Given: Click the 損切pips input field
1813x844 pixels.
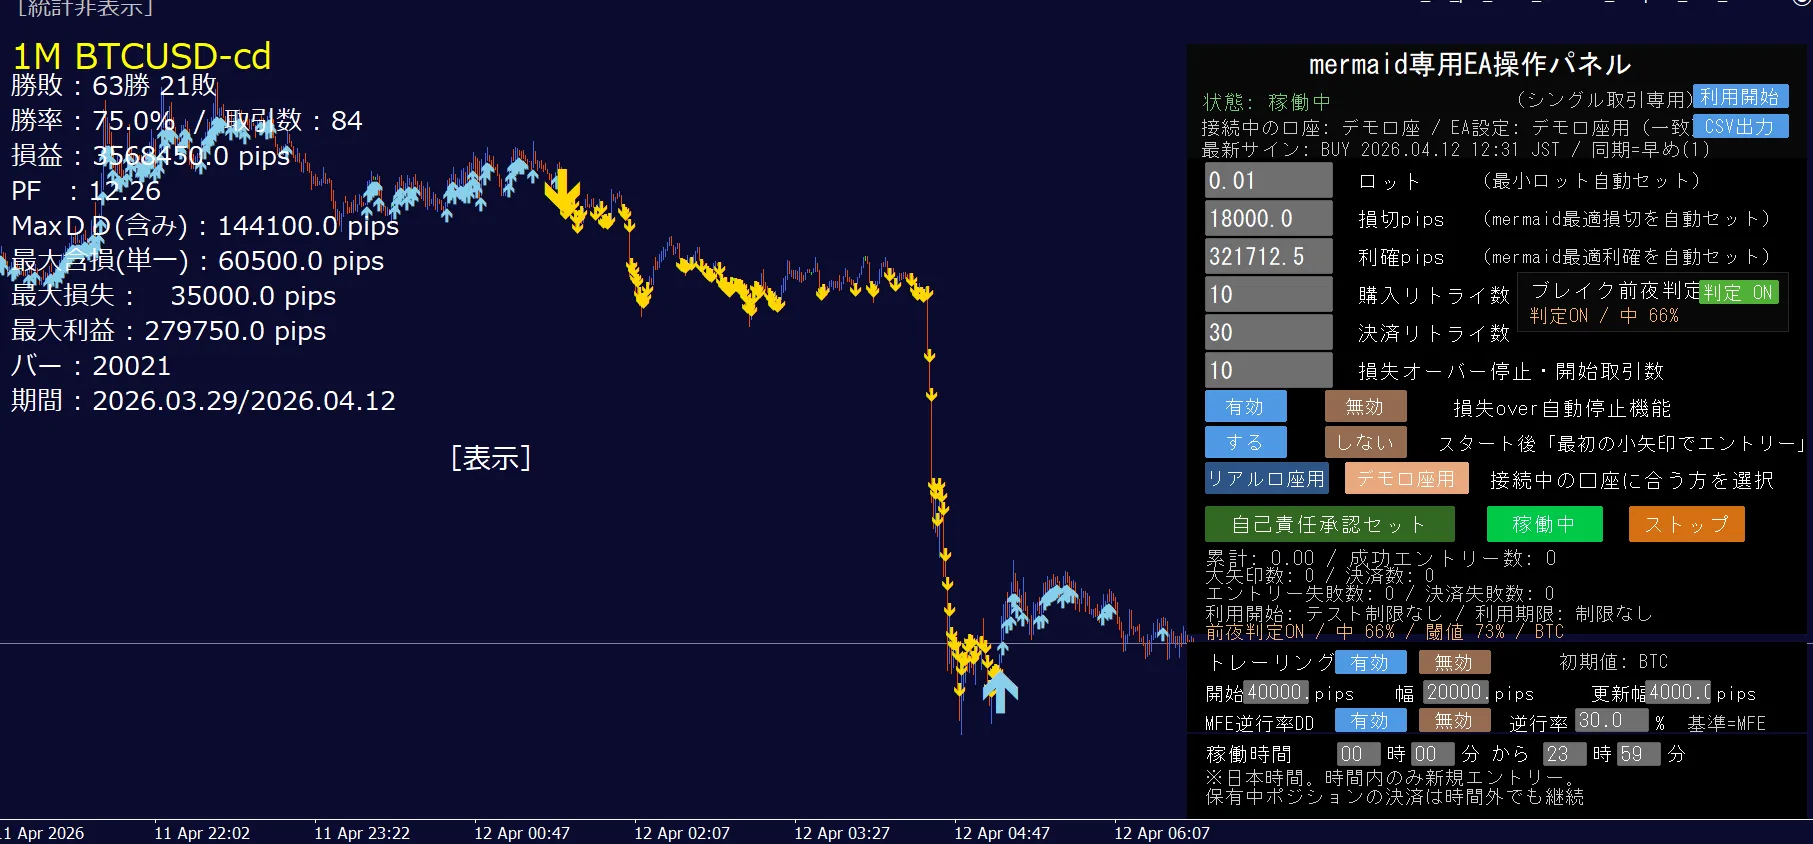Looking at the screenshot, I should coord(1268,219).
